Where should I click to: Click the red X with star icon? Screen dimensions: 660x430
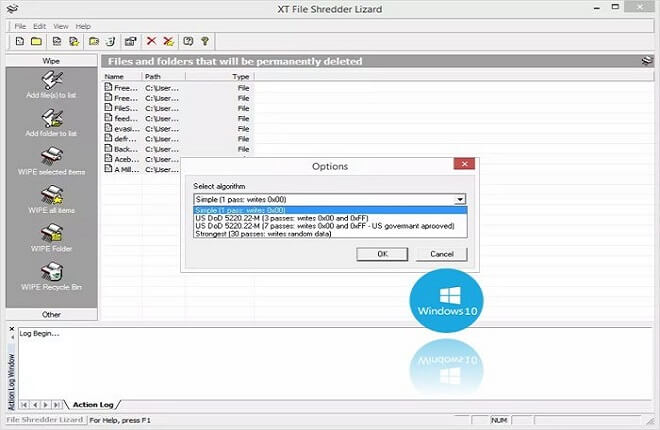point(168,41)
